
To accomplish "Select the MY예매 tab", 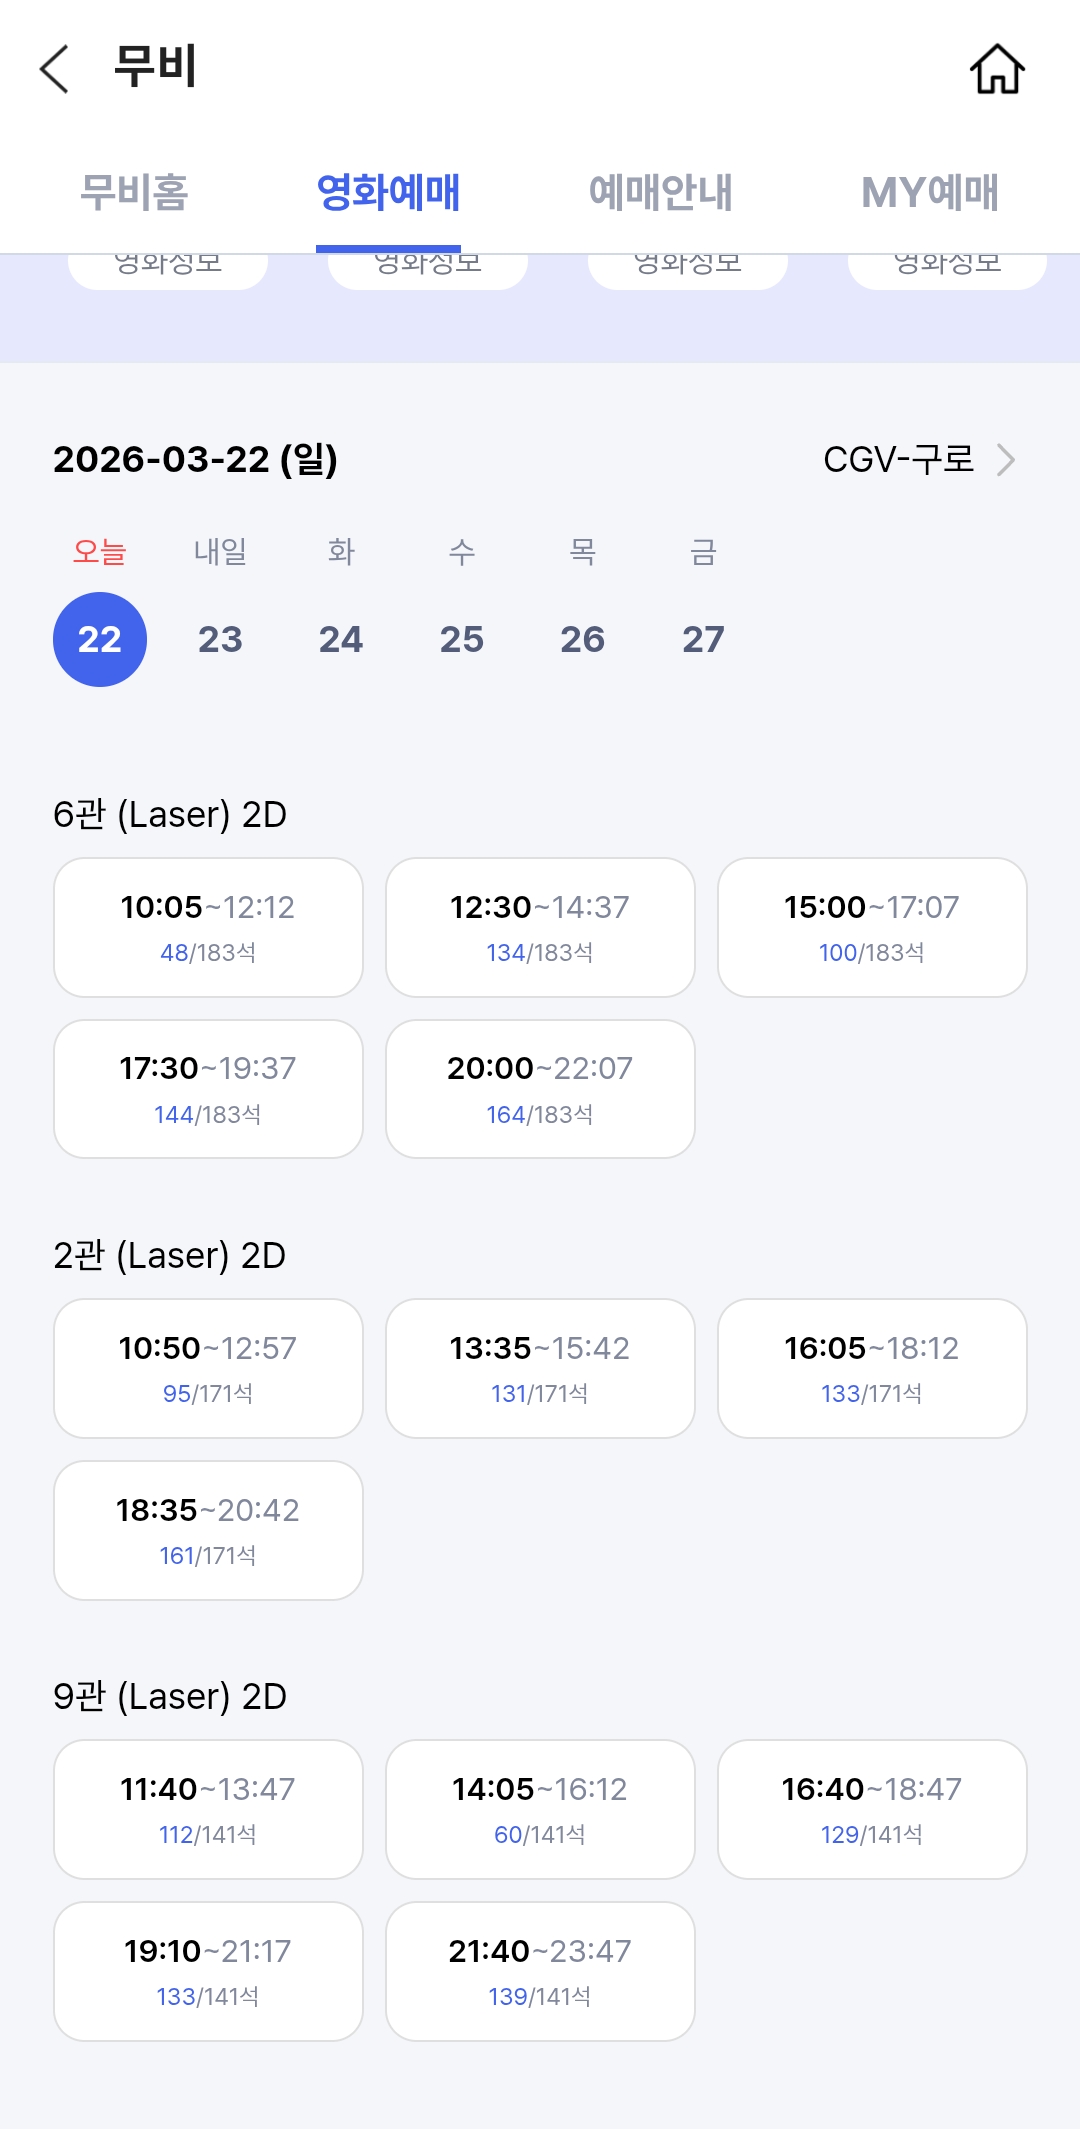I will [929, 192].
